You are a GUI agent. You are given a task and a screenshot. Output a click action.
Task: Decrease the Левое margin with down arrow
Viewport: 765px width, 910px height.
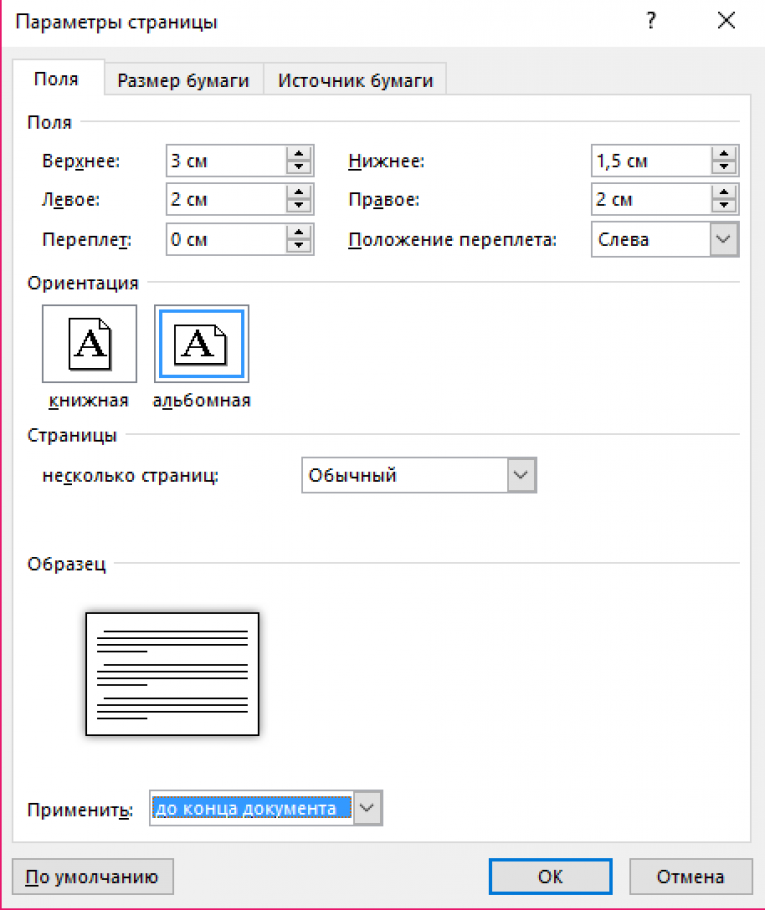coord(299,205)
